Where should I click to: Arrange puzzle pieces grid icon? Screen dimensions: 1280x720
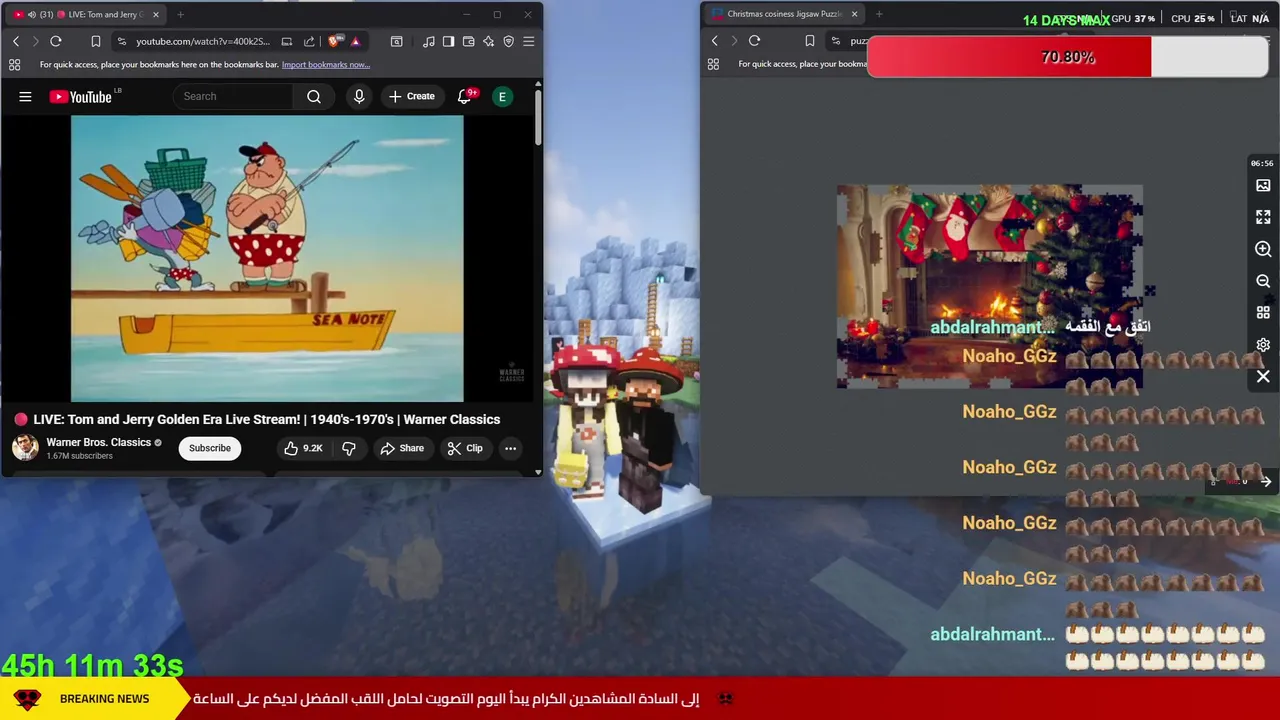coord(1263,313)
